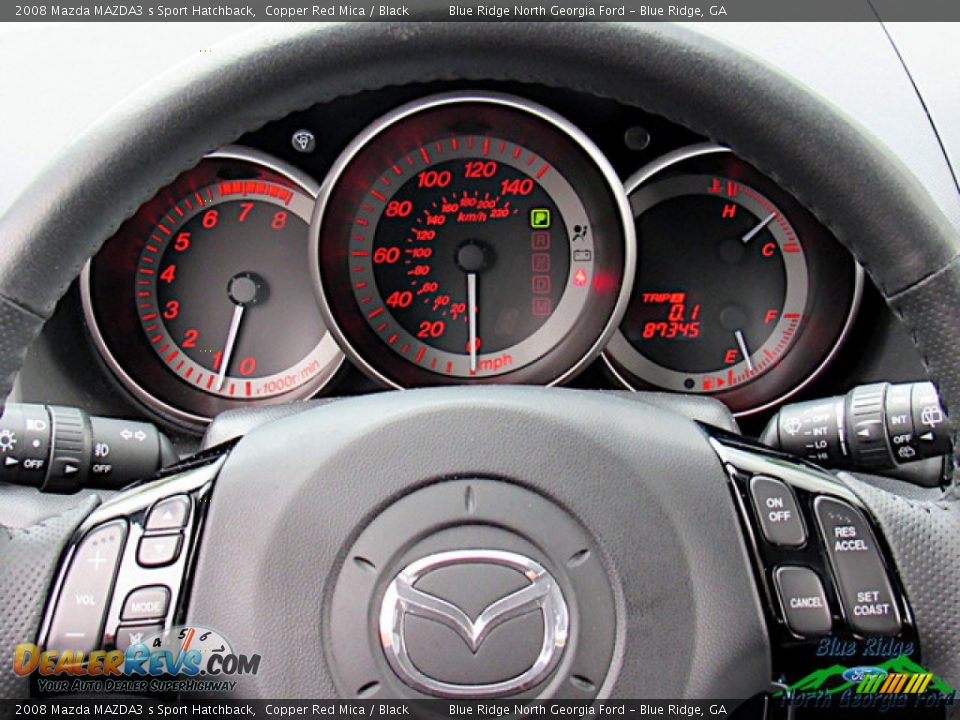Turn the rear wiper to OFF
Image resolution: width=960 pixels, height=720 pixels.
point(902,438)
